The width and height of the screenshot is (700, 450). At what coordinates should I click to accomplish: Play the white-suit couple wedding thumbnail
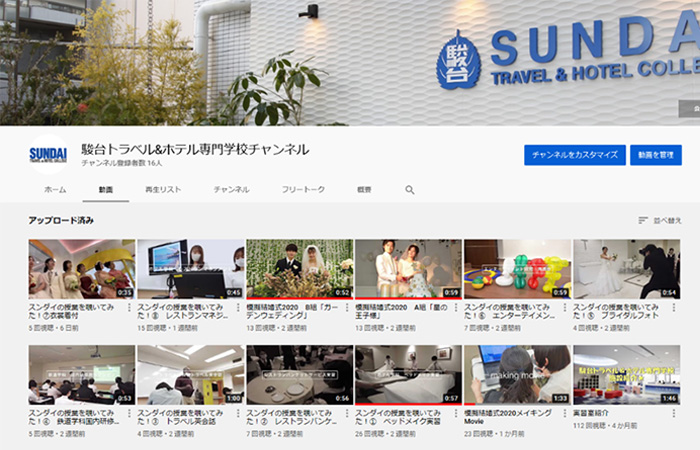tap(408, 269)
